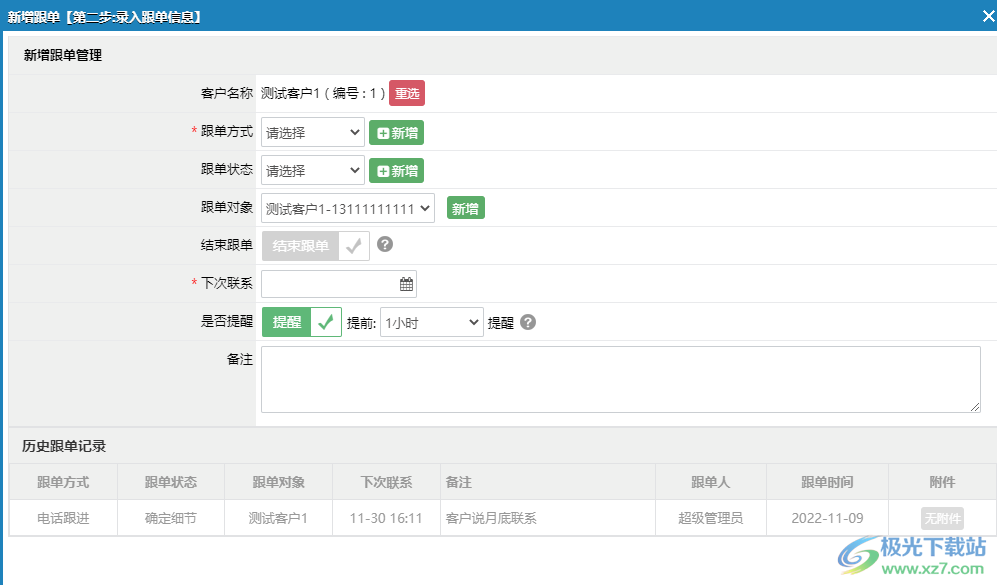The height and width of the screenshot is (585, 997).
Task: Open the 提前 1小时 dropdown
Action: pos(432,322)
